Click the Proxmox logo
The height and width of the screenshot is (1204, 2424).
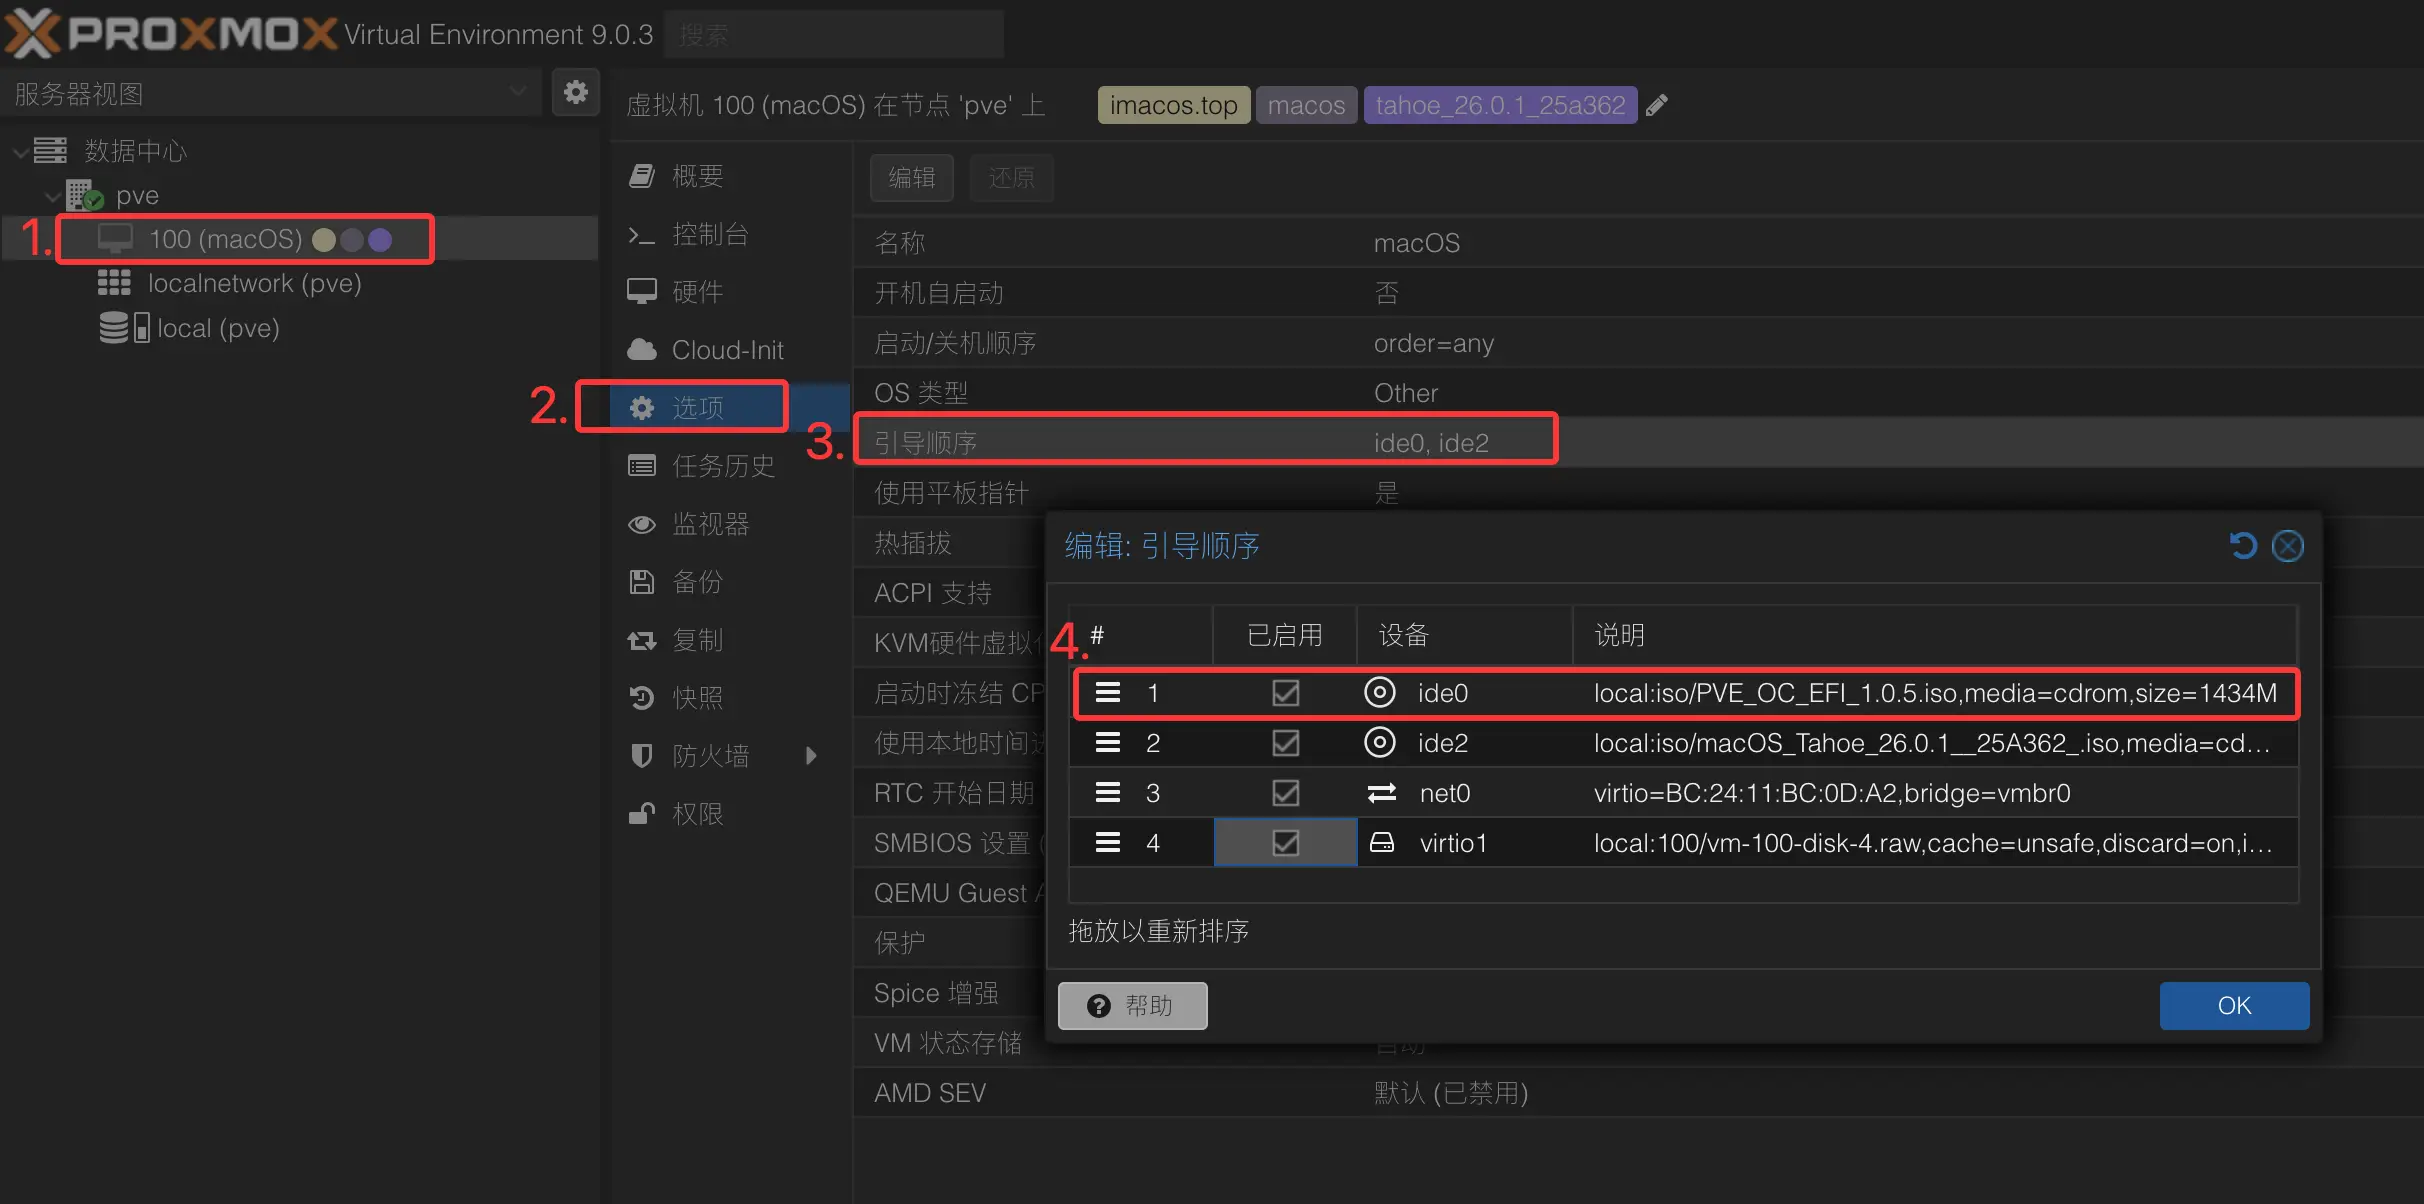(x=170, y=33)
